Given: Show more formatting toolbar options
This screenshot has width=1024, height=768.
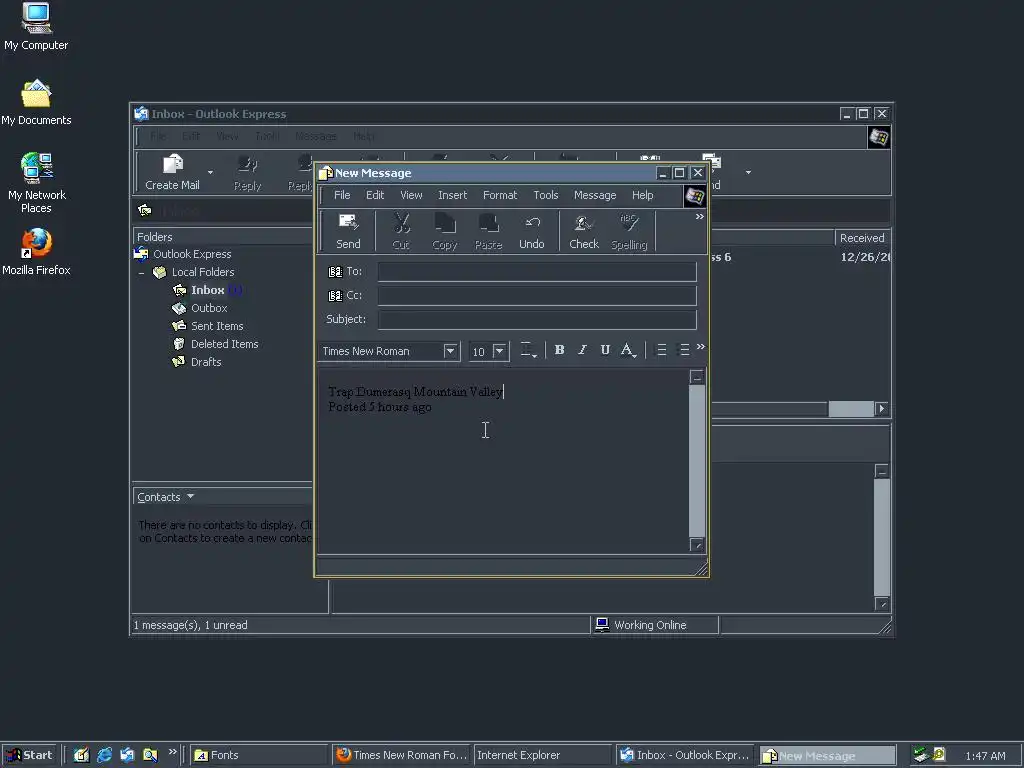Looking at the screenshot, I should tap(701, 347).
